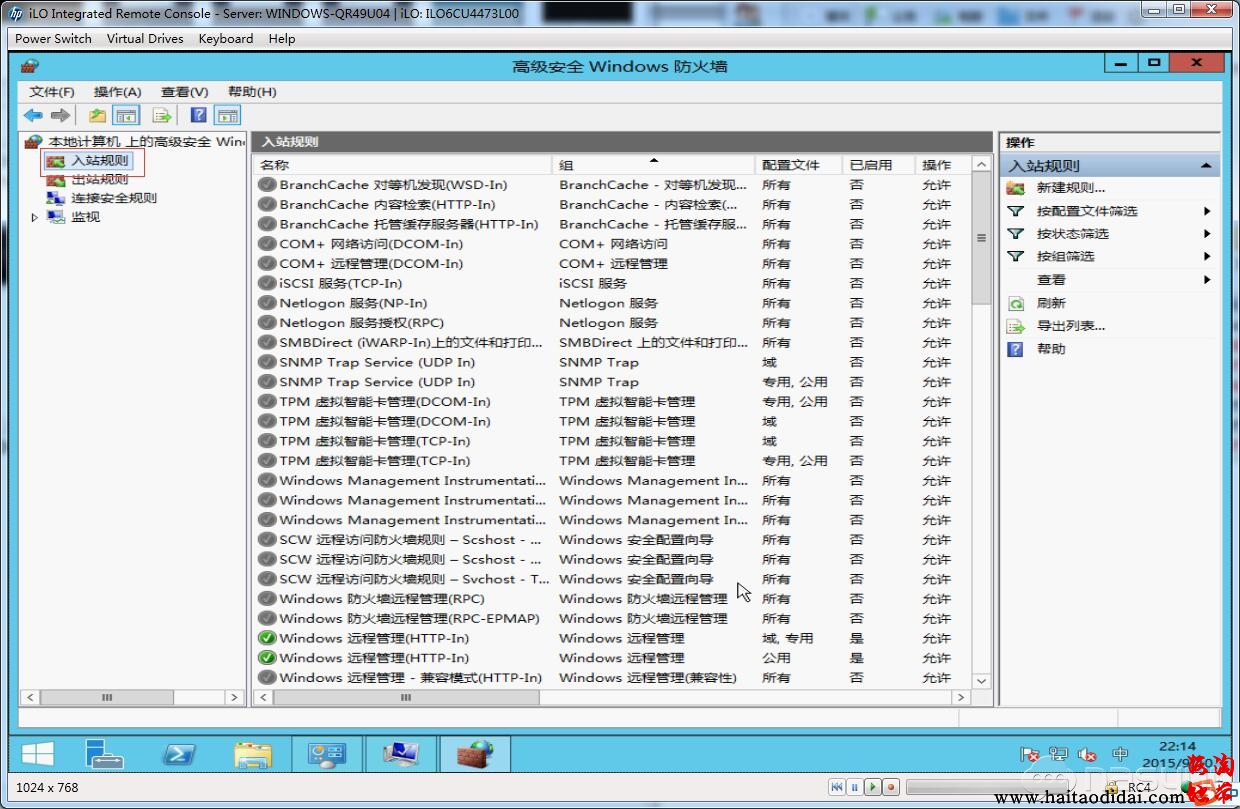Click the blue back arrow in toolbar
The image size is (1240, 809).
[33, 115]
